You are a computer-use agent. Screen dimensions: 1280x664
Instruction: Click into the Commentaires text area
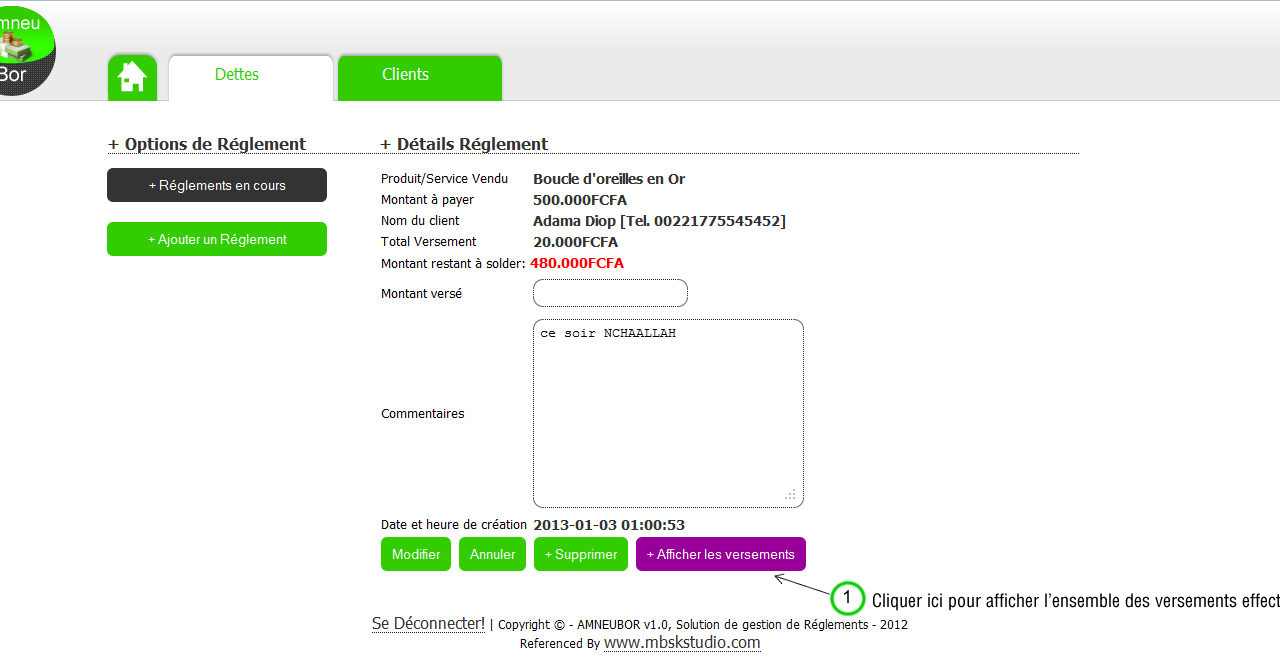click(668, 413)
